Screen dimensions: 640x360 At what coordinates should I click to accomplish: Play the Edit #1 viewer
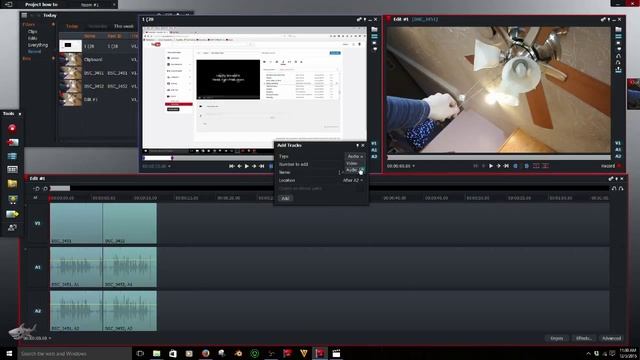pos(491,166)
